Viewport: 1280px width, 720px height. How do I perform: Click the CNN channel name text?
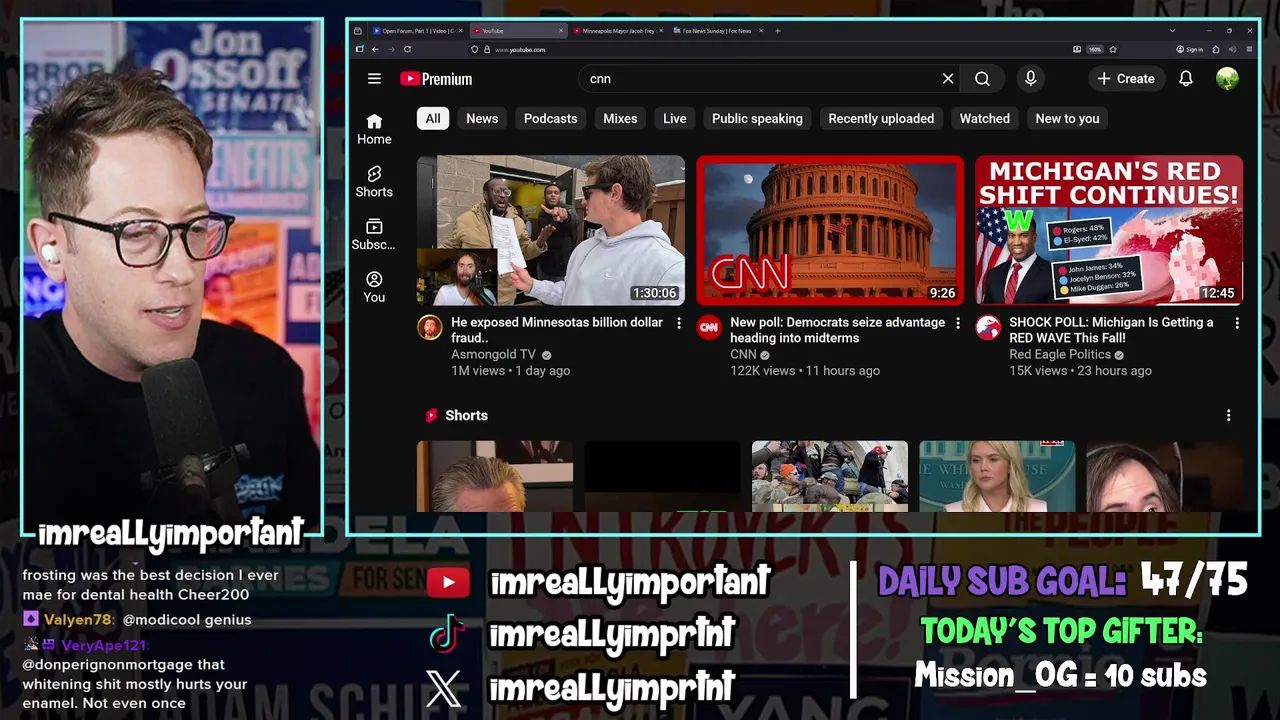(x=743, y=354)
